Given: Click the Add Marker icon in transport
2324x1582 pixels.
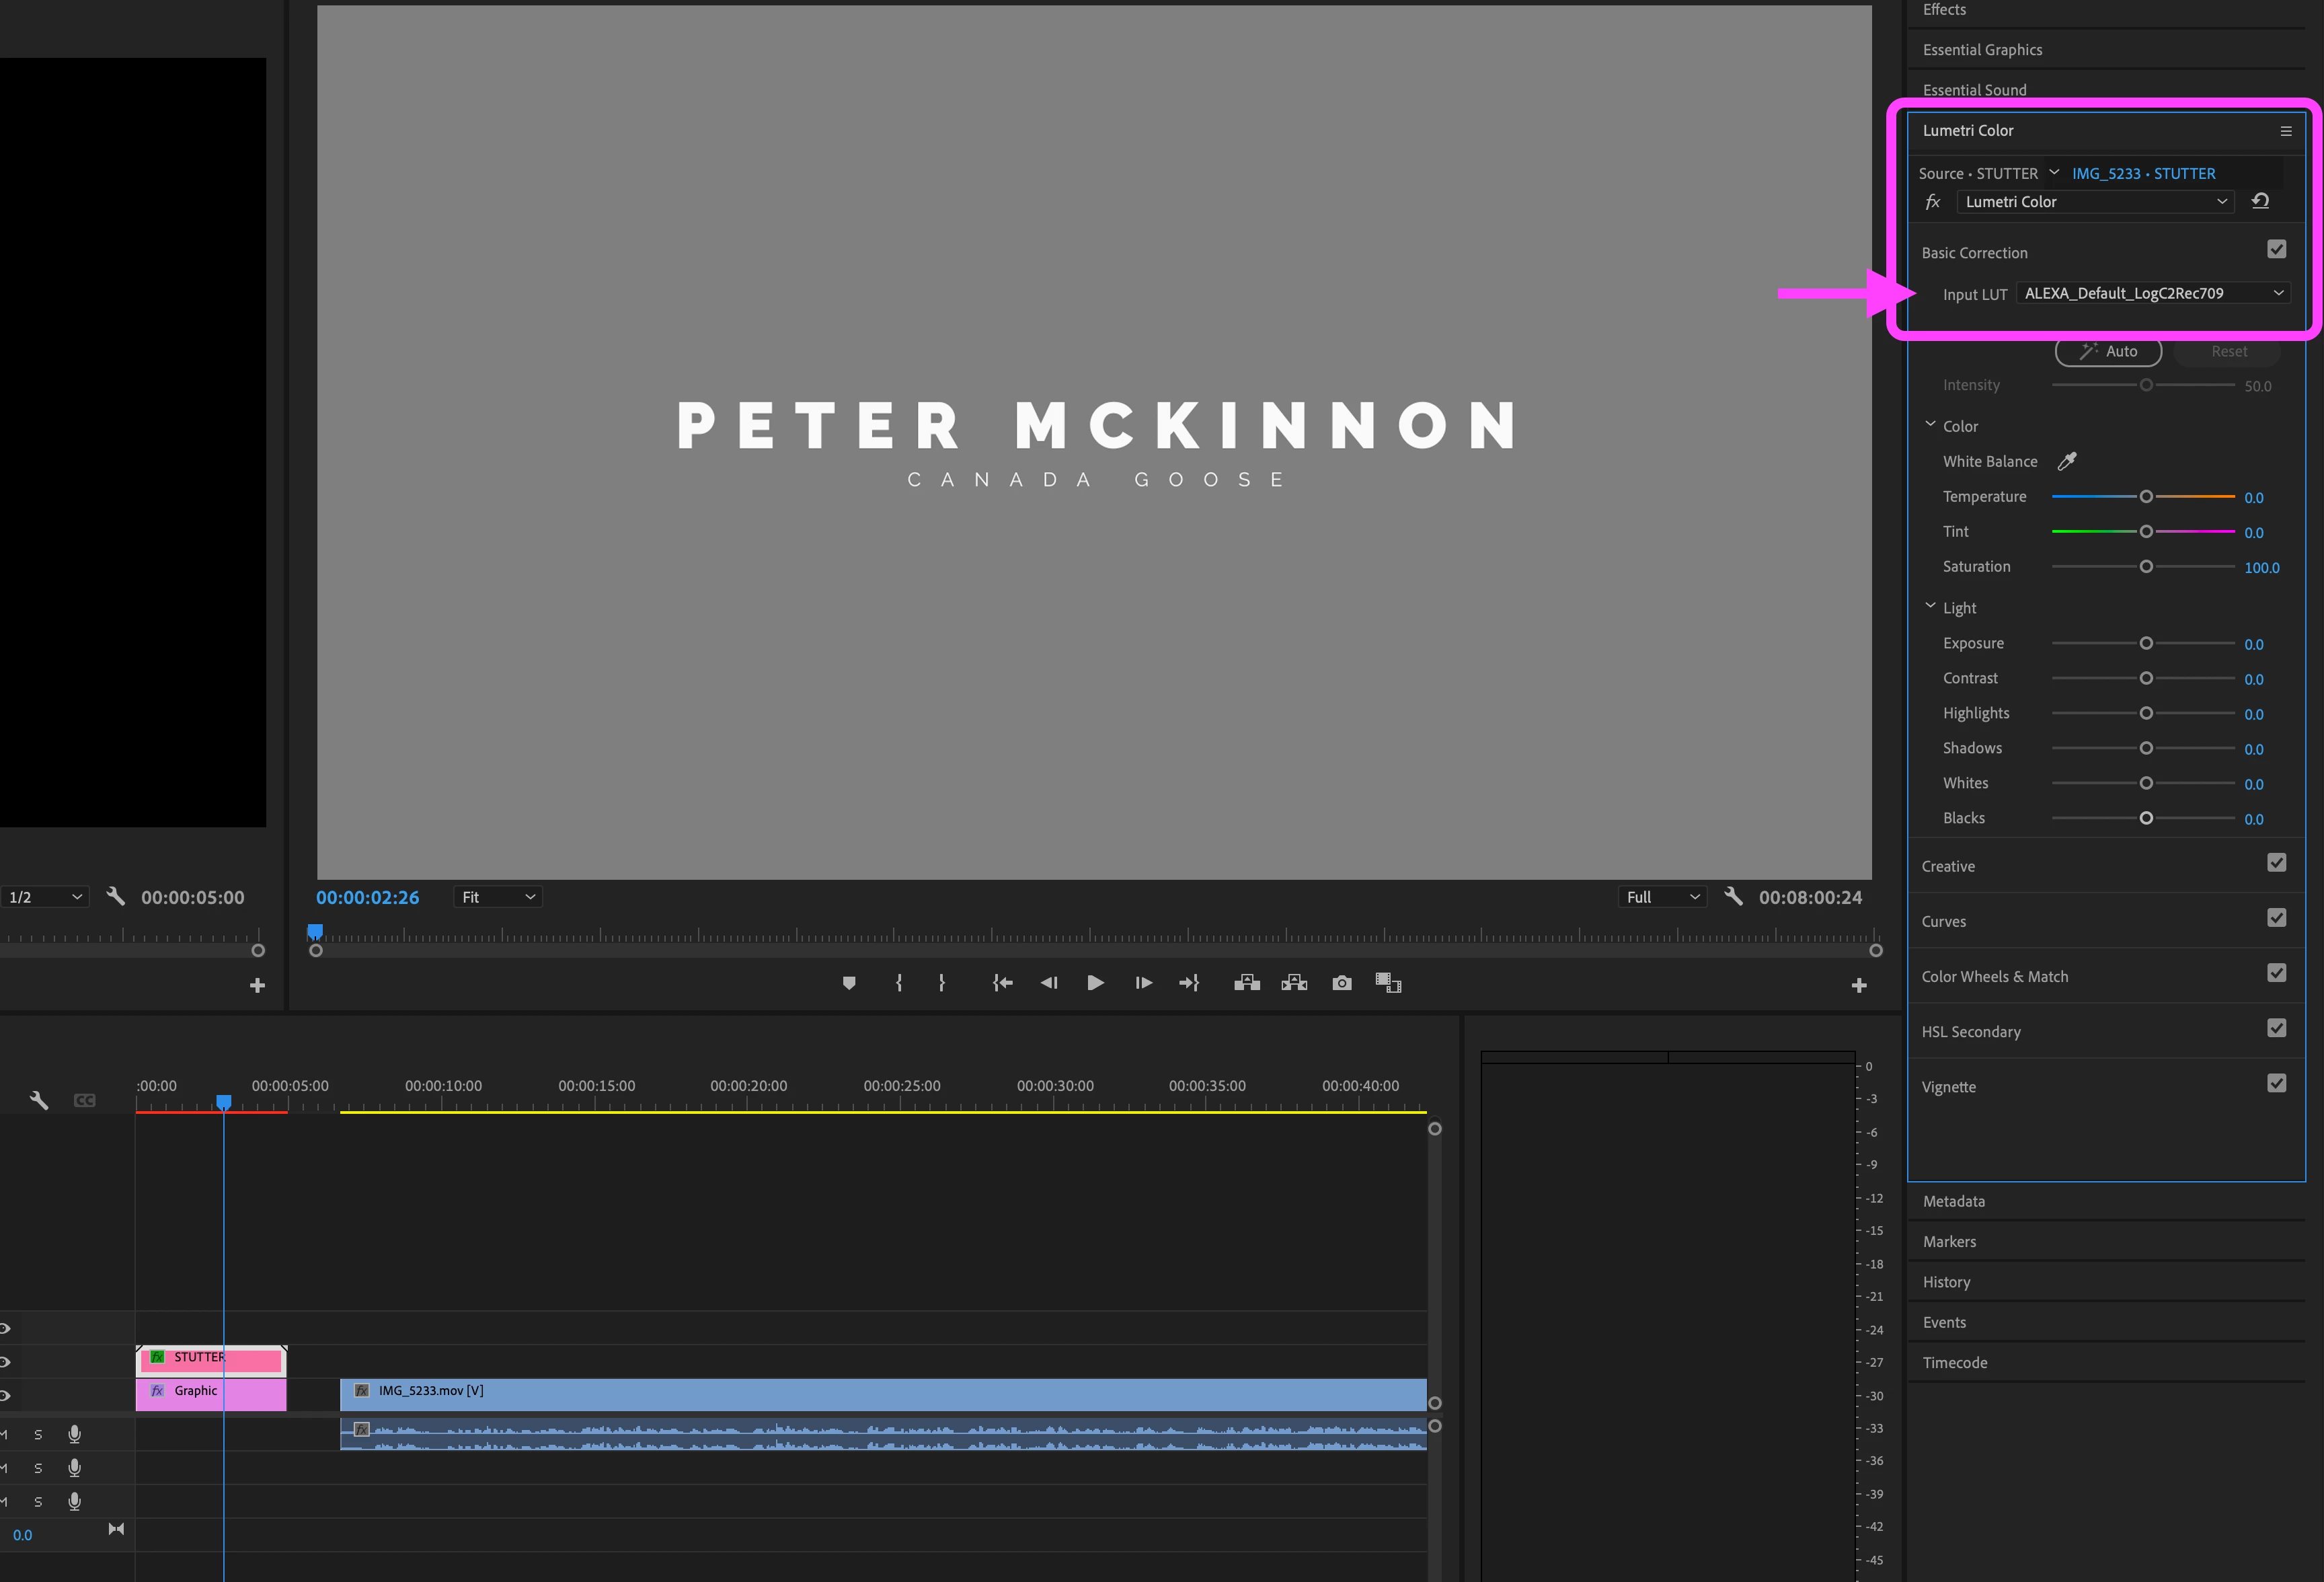Looking at the screenshot, I should click(849, 983).
